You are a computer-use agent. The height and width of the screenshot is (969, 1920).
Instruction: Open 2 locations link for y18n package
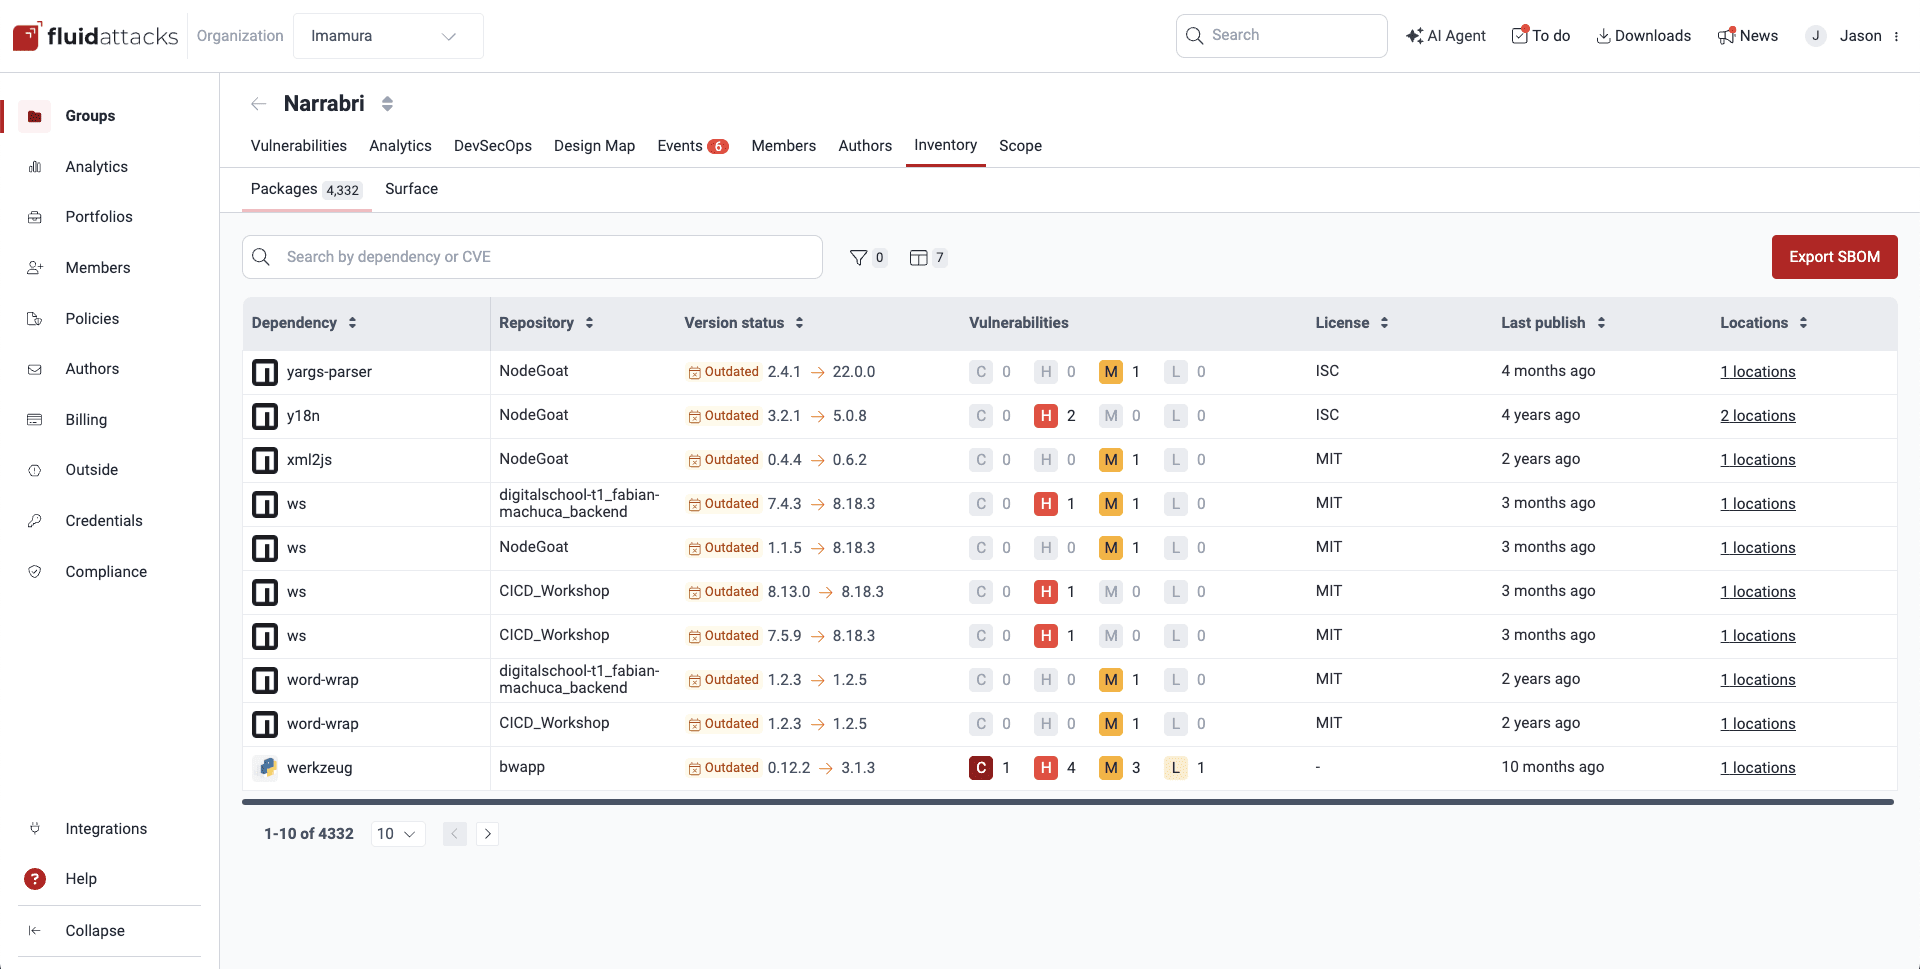coord(1757,415)
